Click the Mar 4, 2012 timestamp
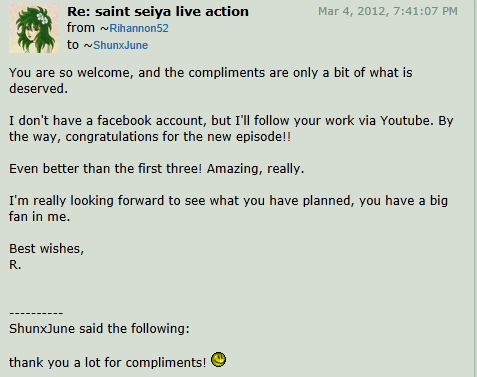Image resolution: width=477 pixels, height=377 pixels. tap(388, 11)
